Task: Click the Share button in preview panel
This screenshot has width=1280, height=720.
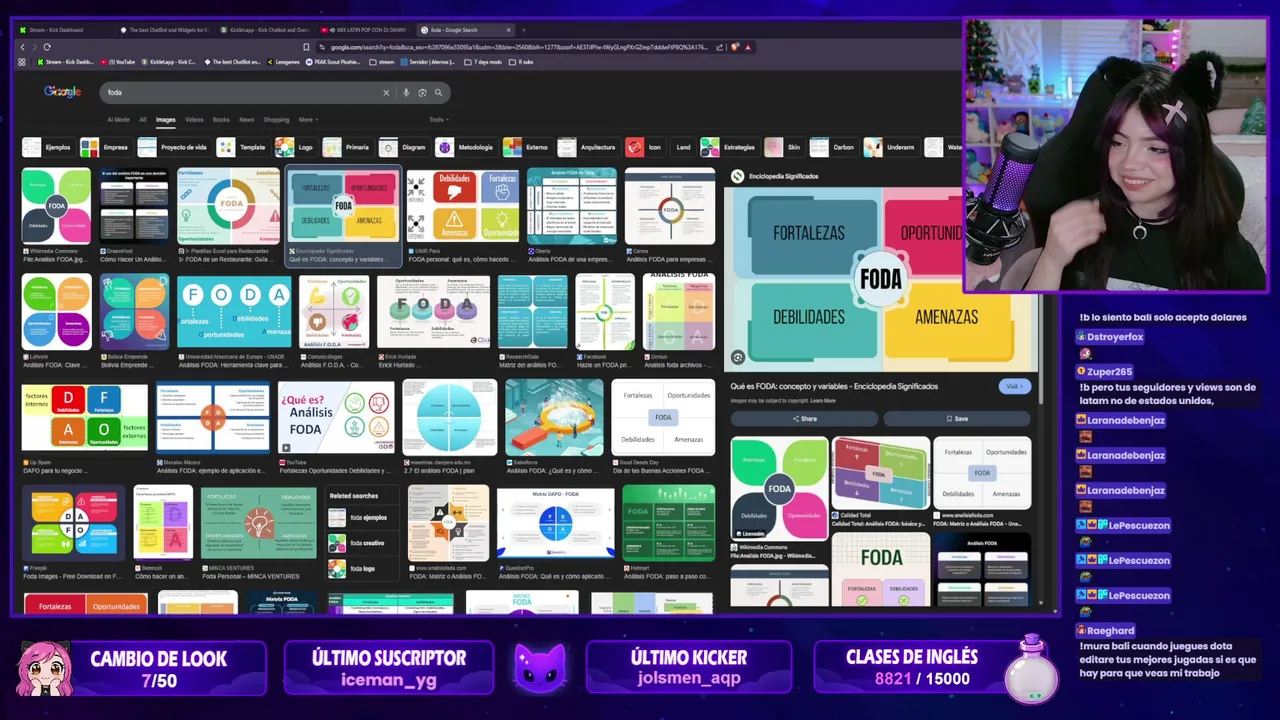Action: tap(806, 418)
